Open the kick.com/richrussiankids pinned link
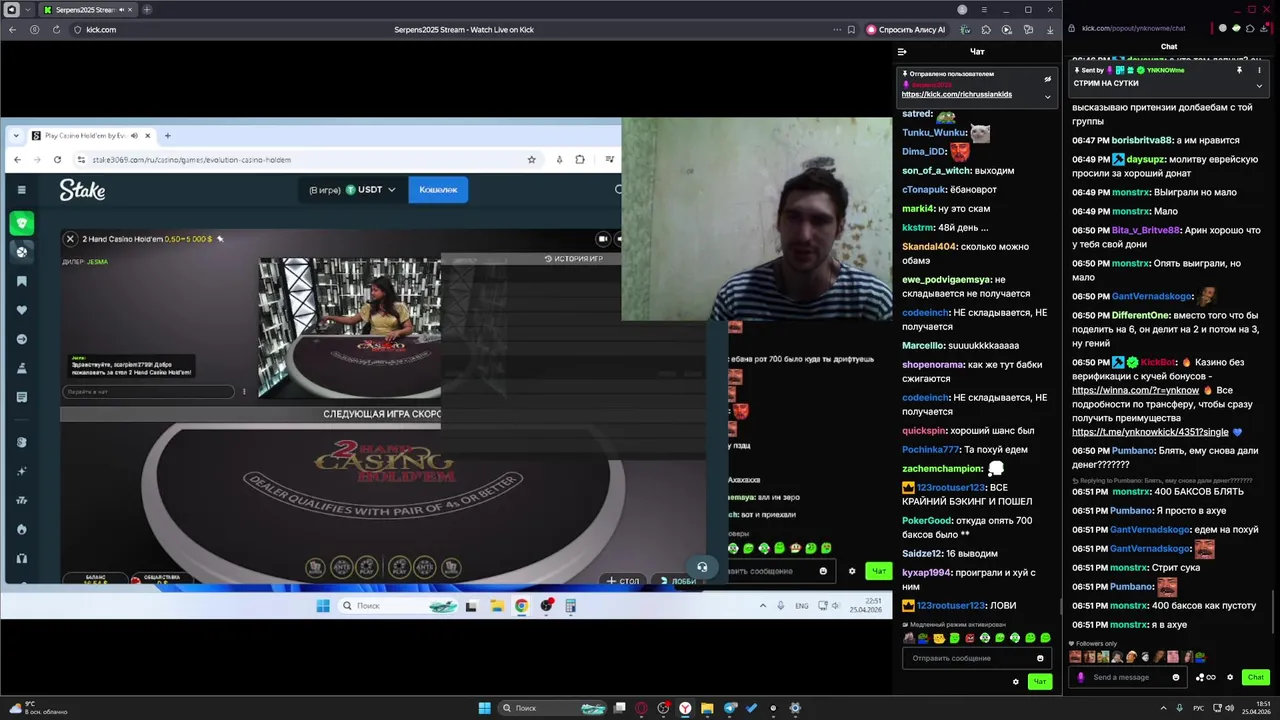Image resolution: width=1280 pixels, height=720 pixels. coord(957,94)
